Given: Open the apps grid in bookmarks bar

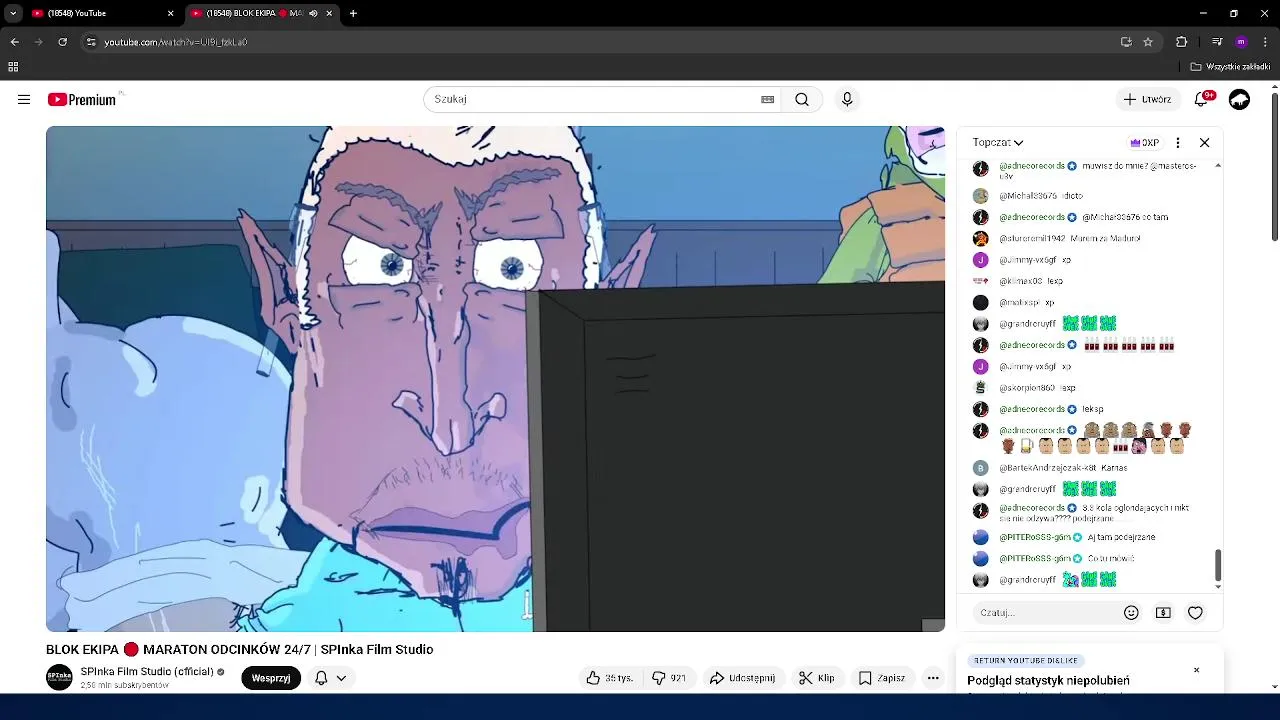Looking at the screenshot, I should [x=13, y=67].
